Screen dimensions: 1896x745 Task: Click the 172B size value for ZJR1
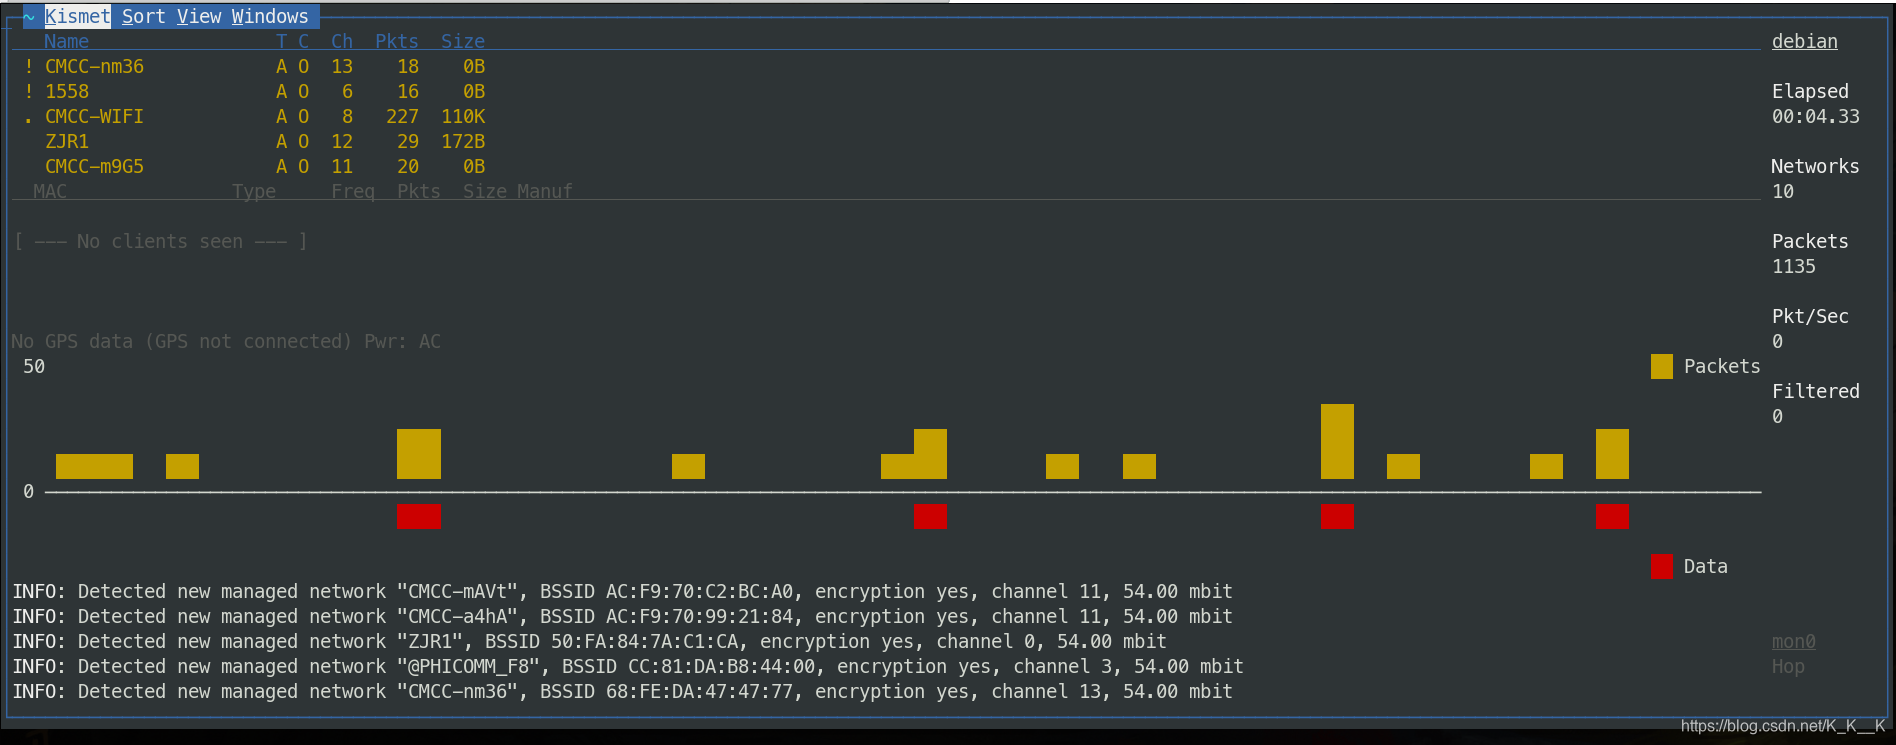463,141
